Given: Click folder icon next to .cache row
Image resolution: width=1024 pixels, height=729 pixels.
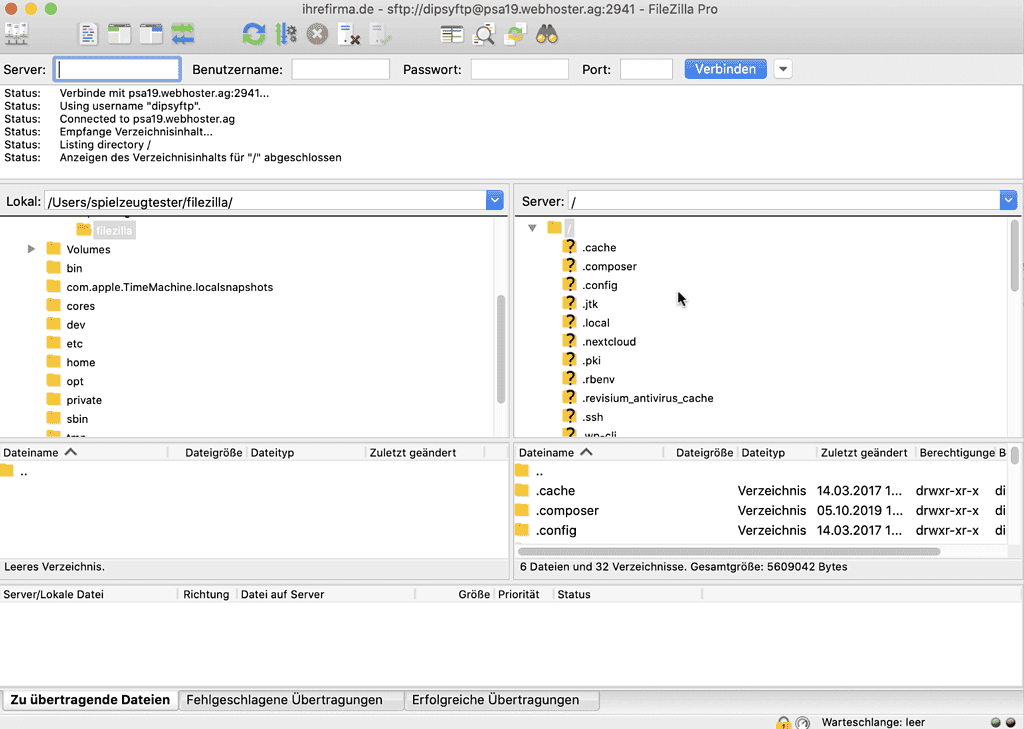Looking at the screenshot, I should point(522,491).
